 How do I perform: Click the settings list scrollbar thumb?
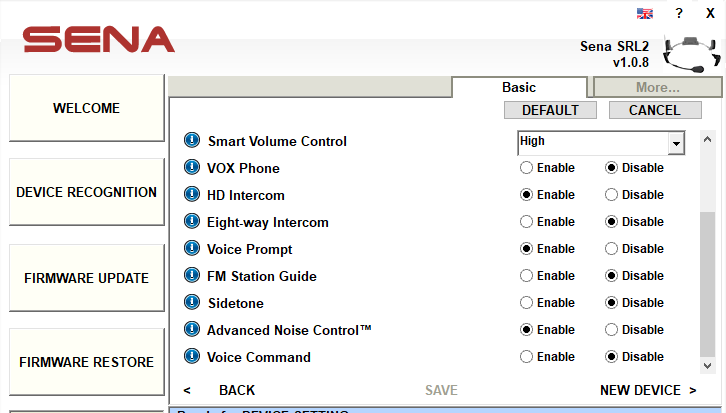click(707, 285)
